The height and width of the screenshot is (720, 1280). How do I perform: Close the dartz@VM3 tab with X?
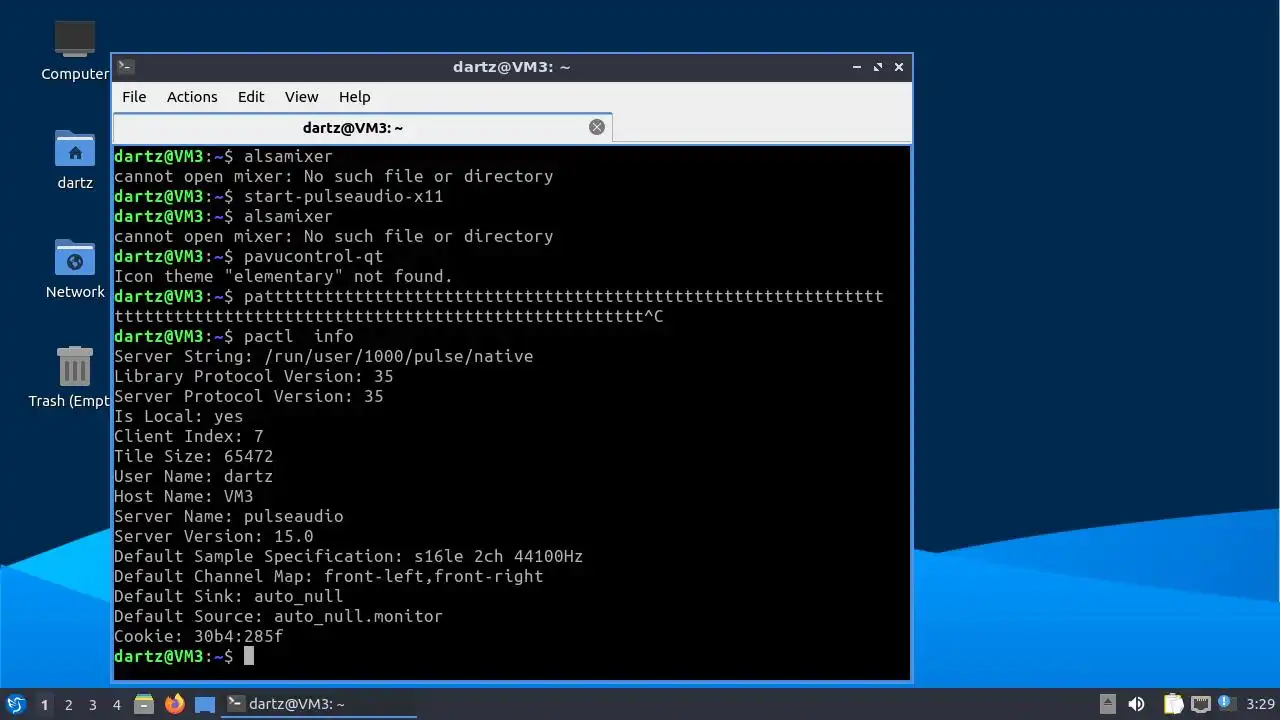(597, 127)
